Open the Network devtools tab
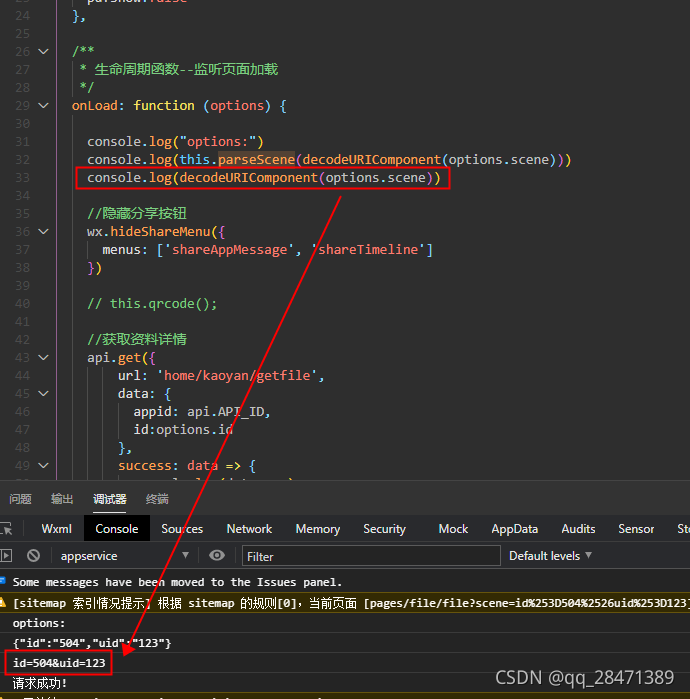 point(249,529)
